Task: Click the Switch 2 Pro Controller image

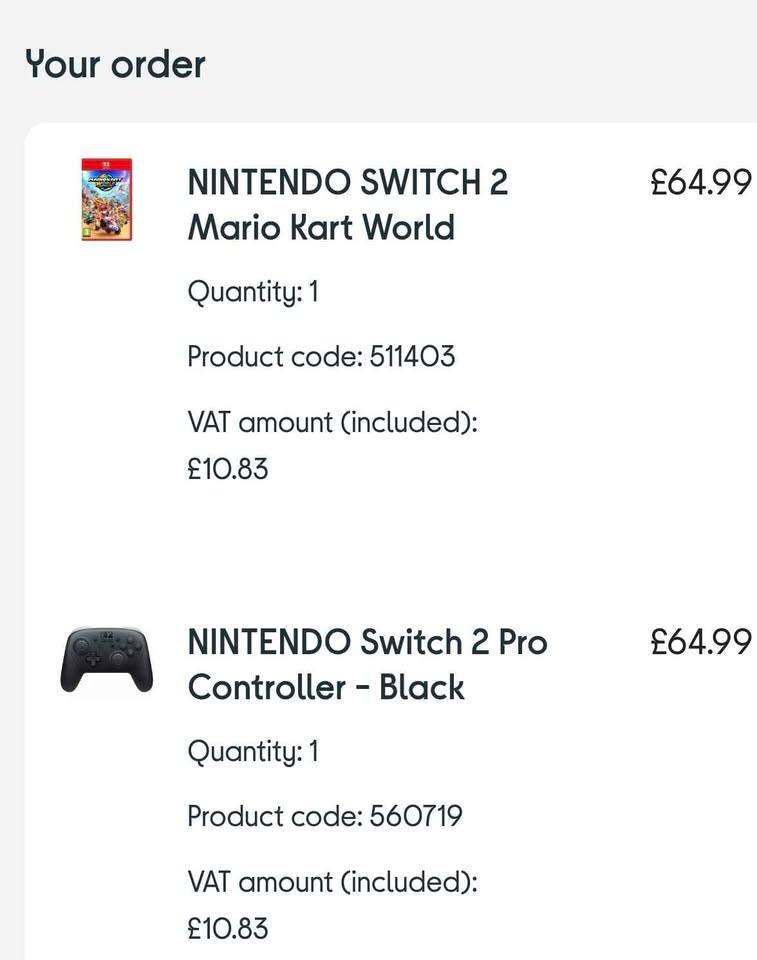Action: (106, 659)
